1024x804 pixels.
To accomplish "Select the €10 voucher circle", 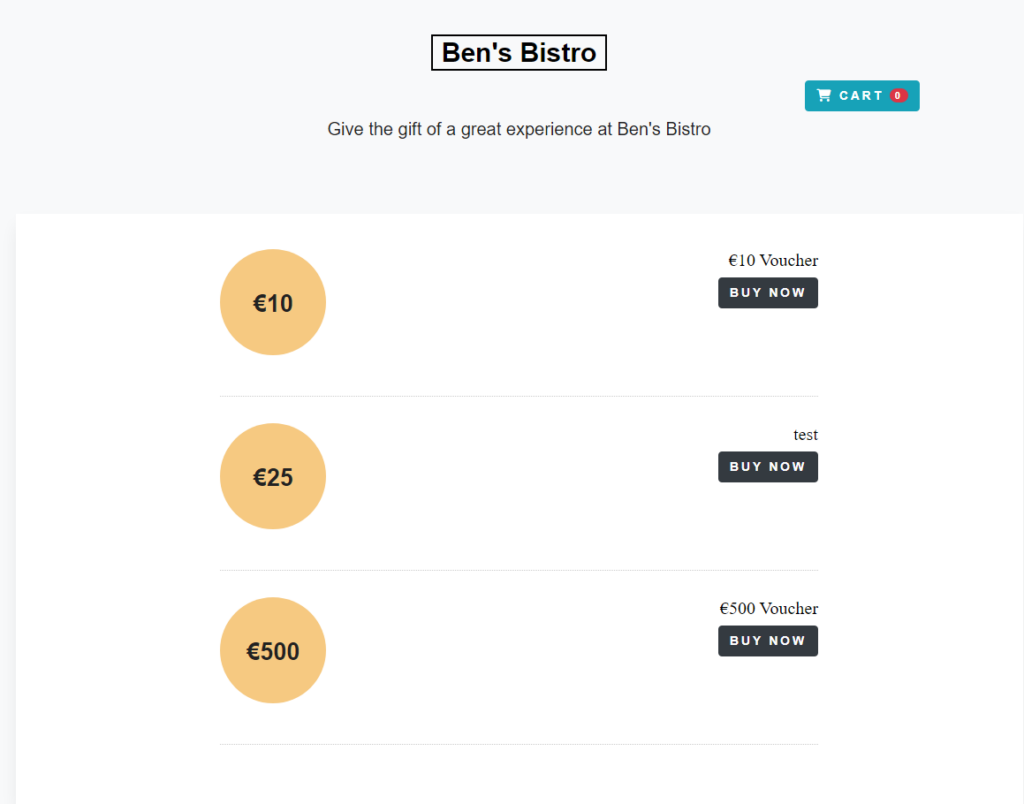I will pos(273,302).
